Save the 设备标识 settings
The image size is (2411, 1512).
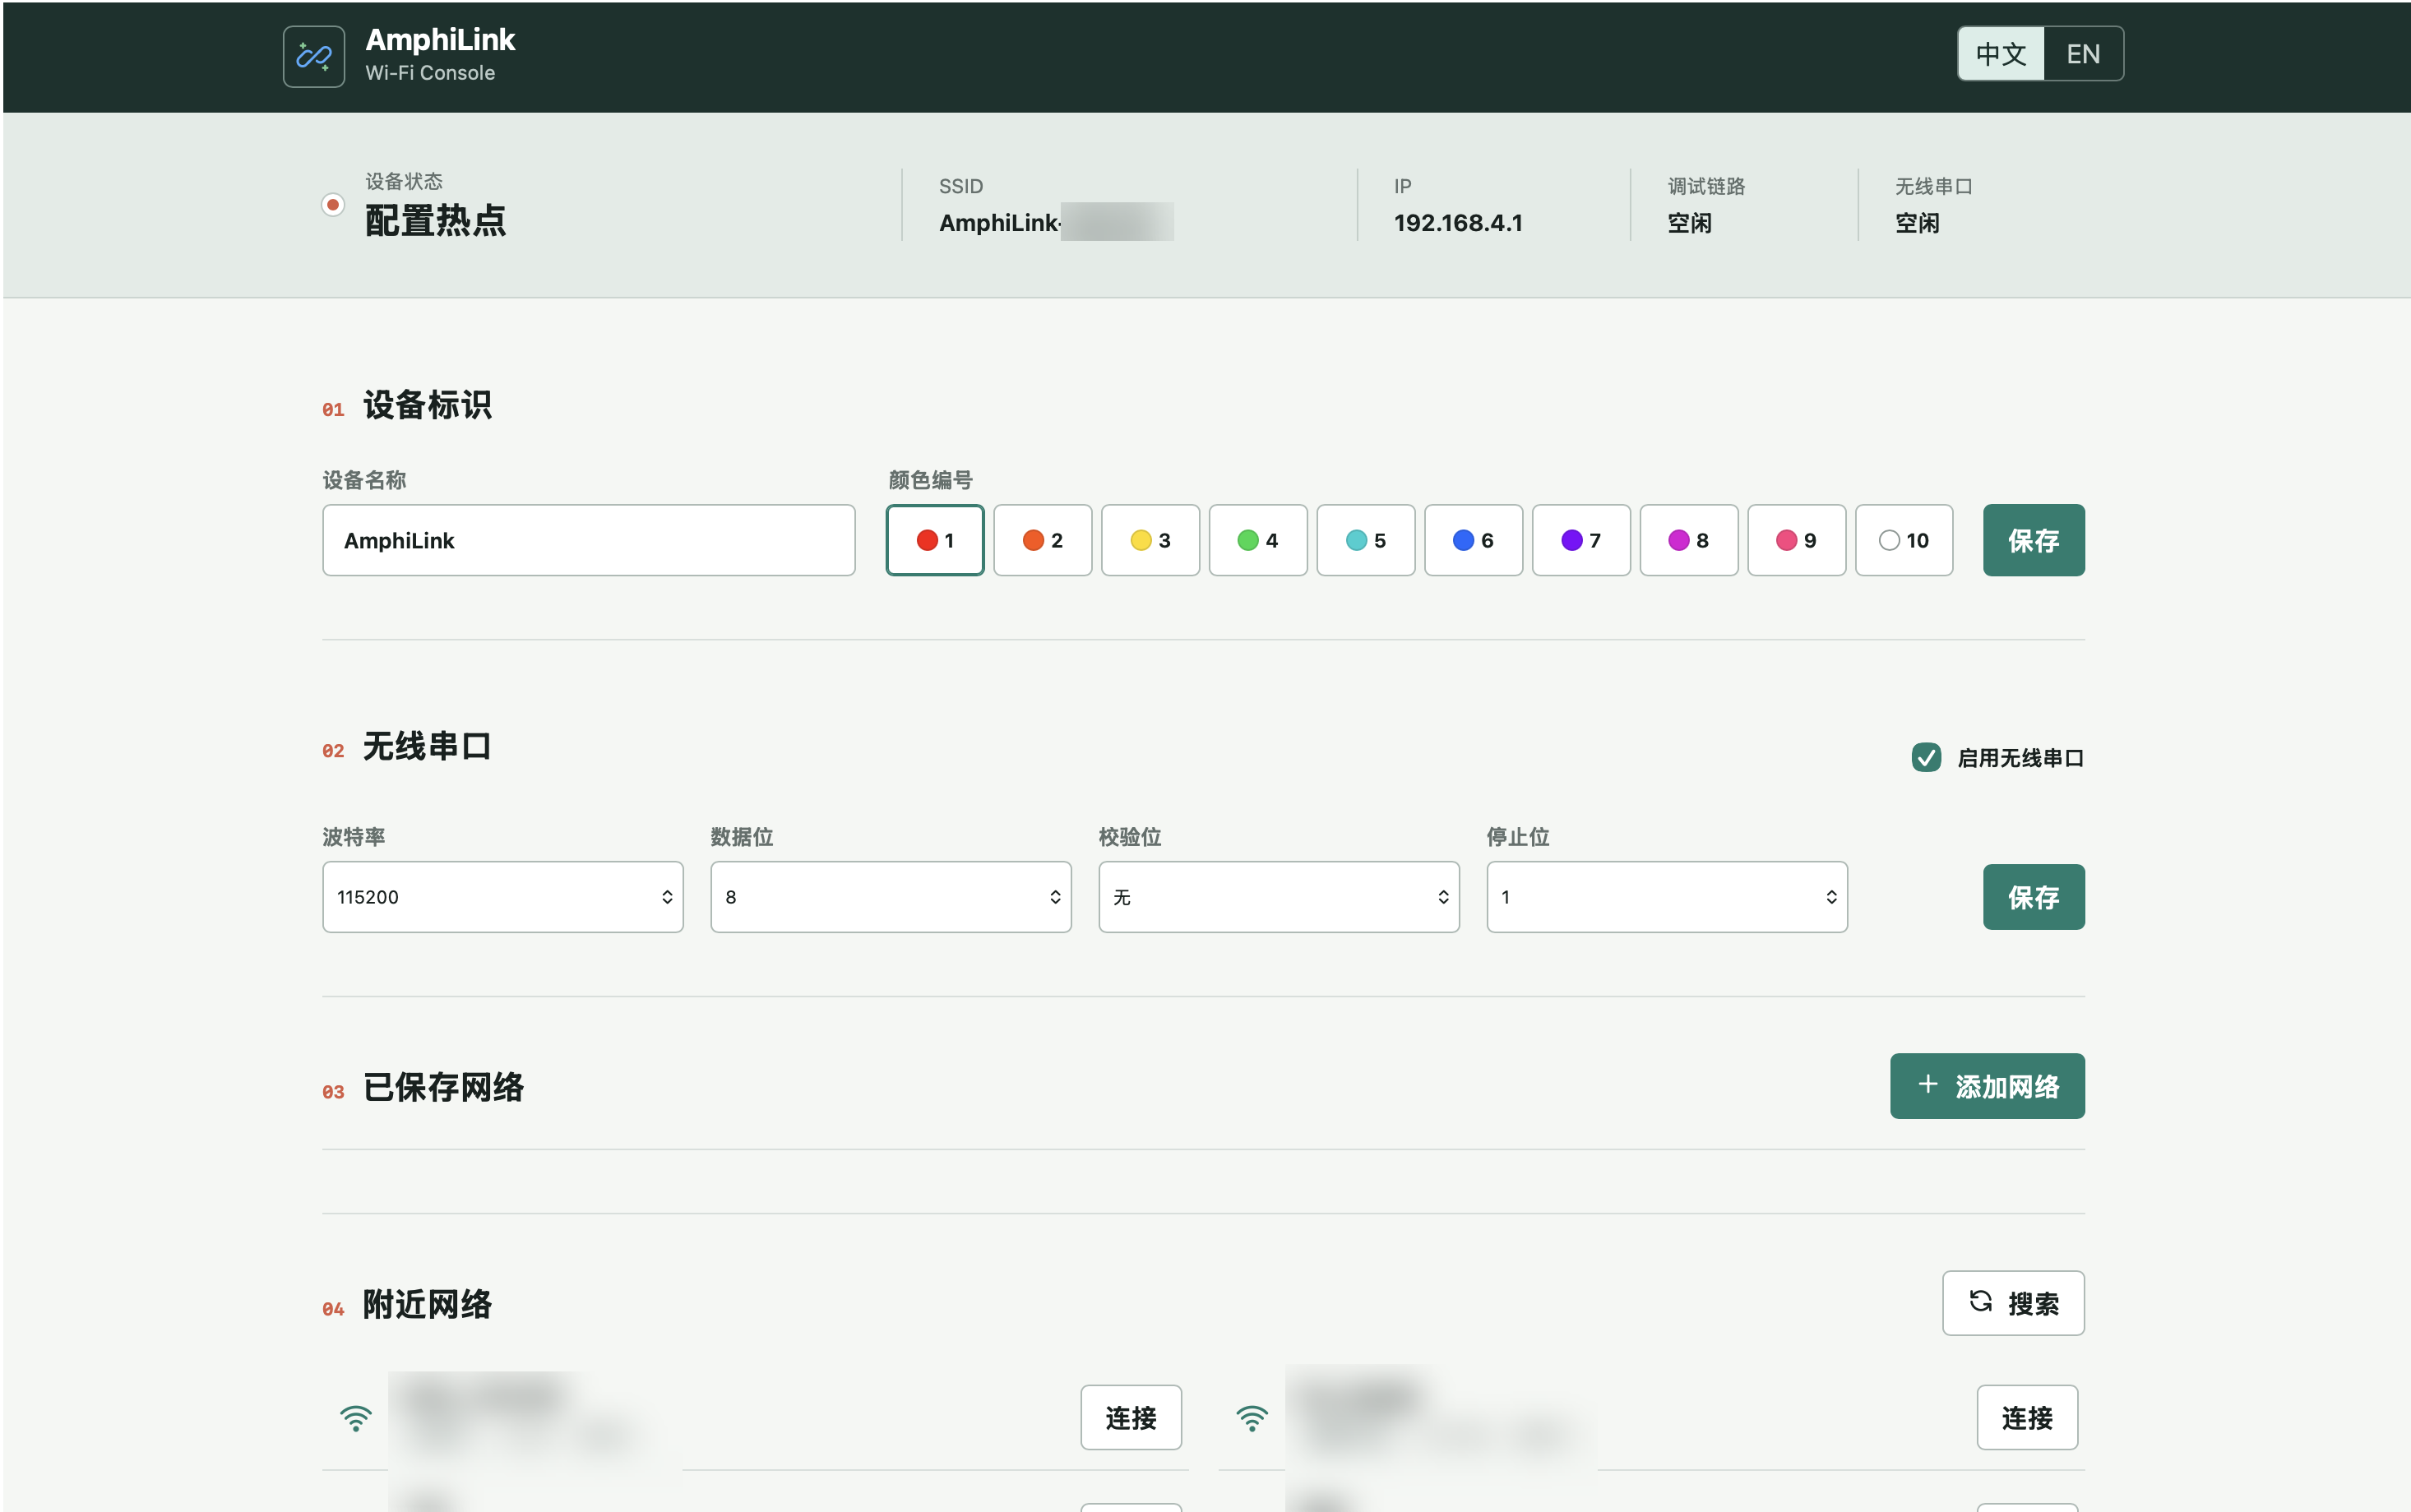[x=2033, y=540]
